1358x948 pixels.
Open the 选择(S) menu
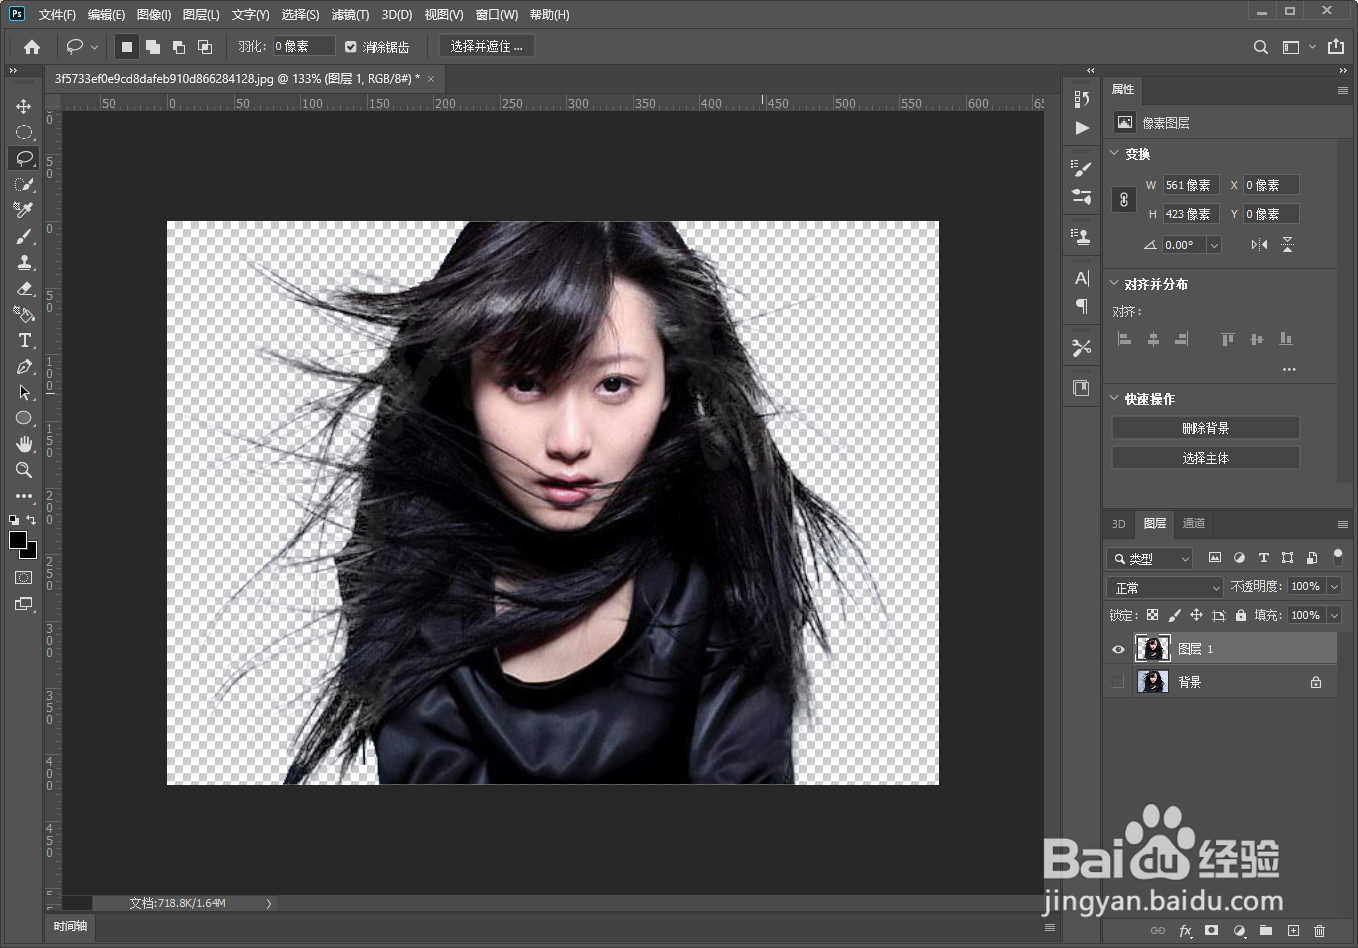(300, 15)
